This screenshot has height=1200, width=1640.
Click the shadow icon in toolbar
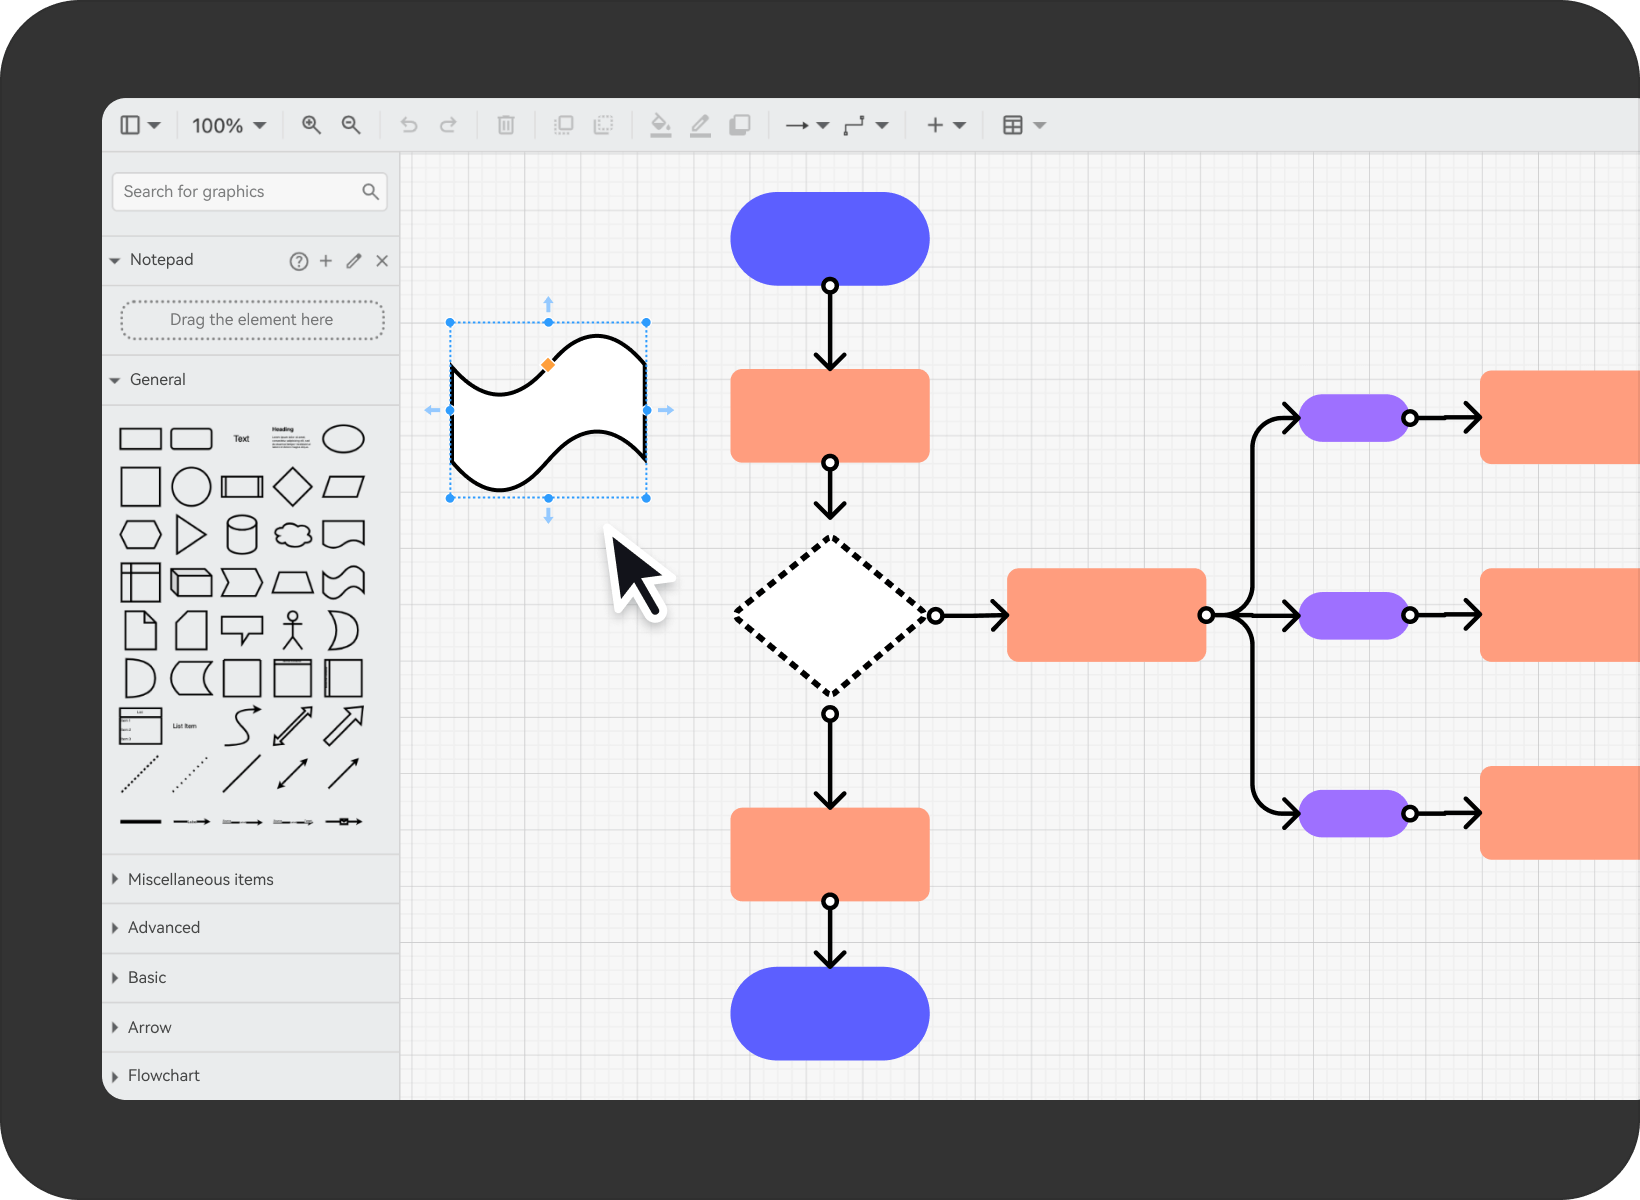[740, 125]
